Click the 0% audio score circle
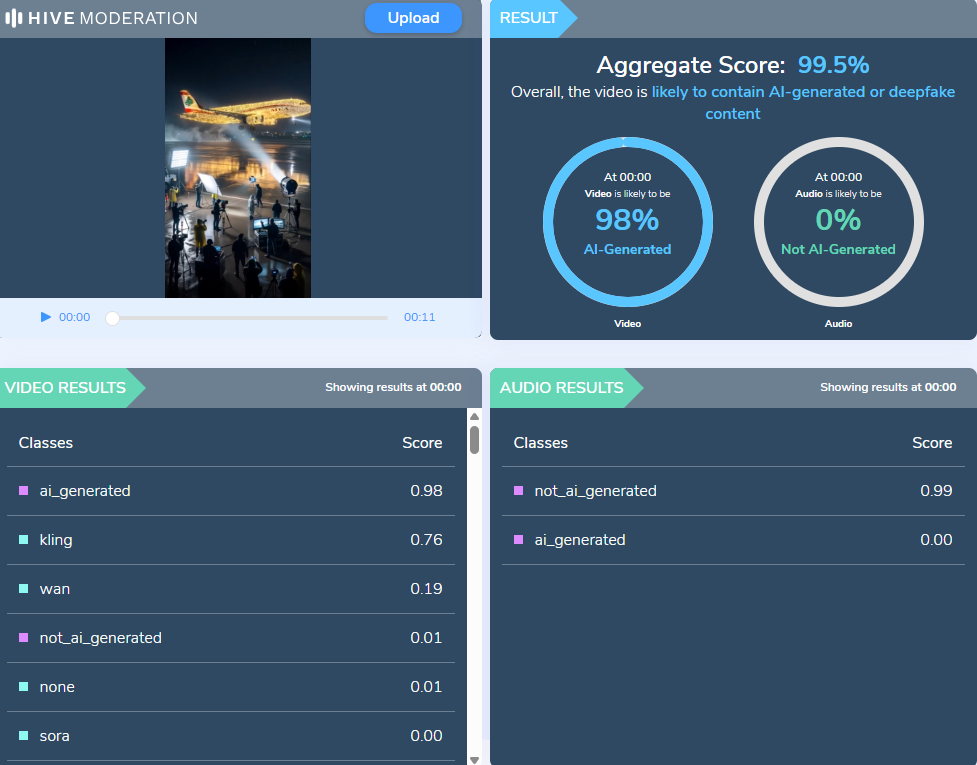This screenshot has width=977, height=765. click(x=838, y=222)
